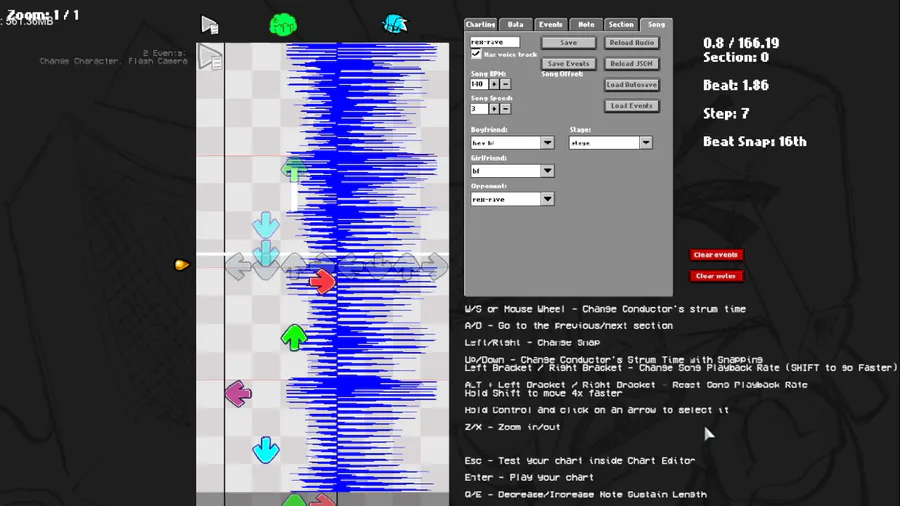Switch to the Section tab
The width and height of the screenshot is (900, 506).
[621, 24]
